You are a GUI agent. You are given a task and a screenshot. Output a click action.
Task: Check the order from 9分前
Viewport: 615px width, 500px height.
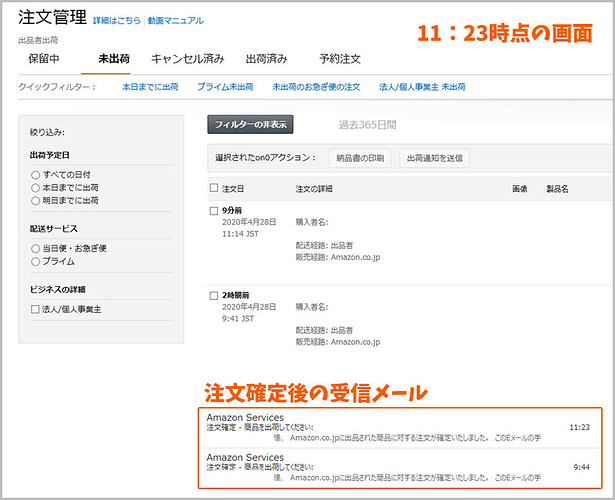214,211
